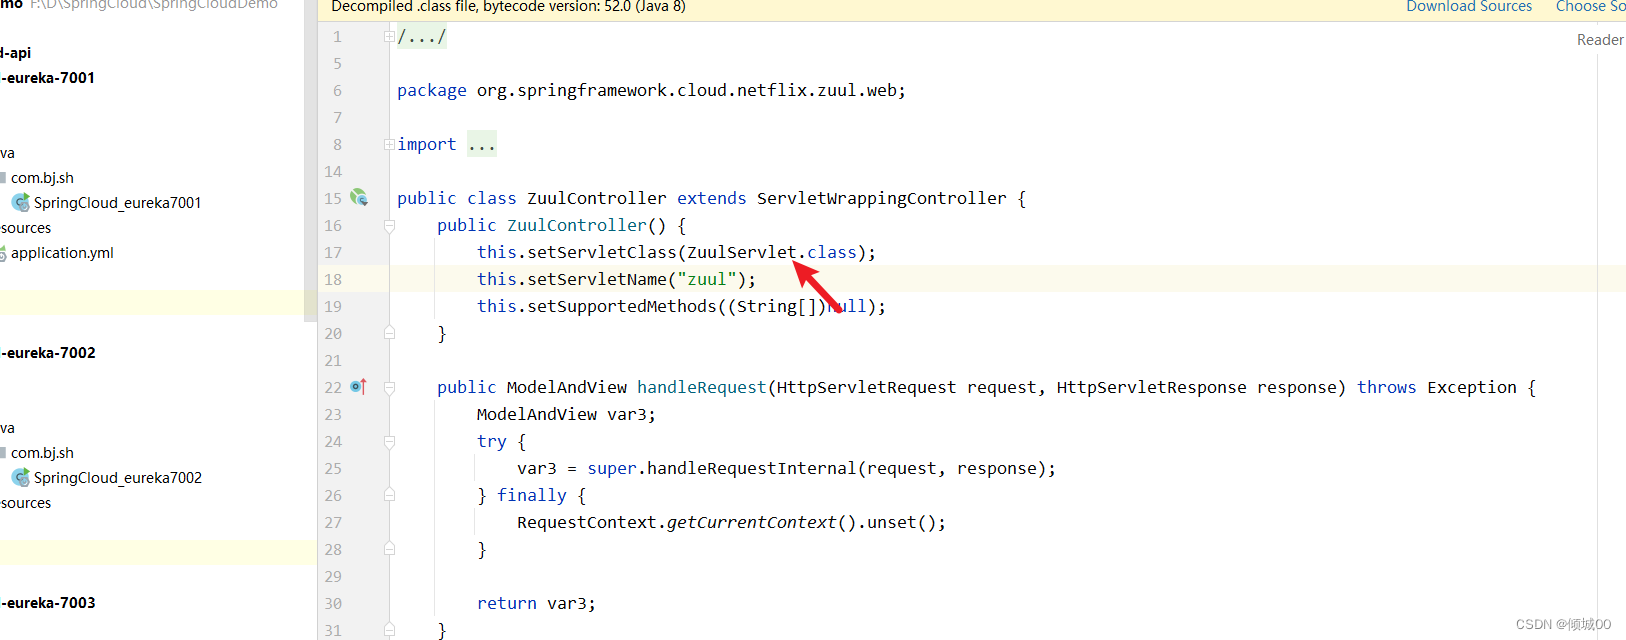
Task: Click return var3 statement
Action: point(537,604)
